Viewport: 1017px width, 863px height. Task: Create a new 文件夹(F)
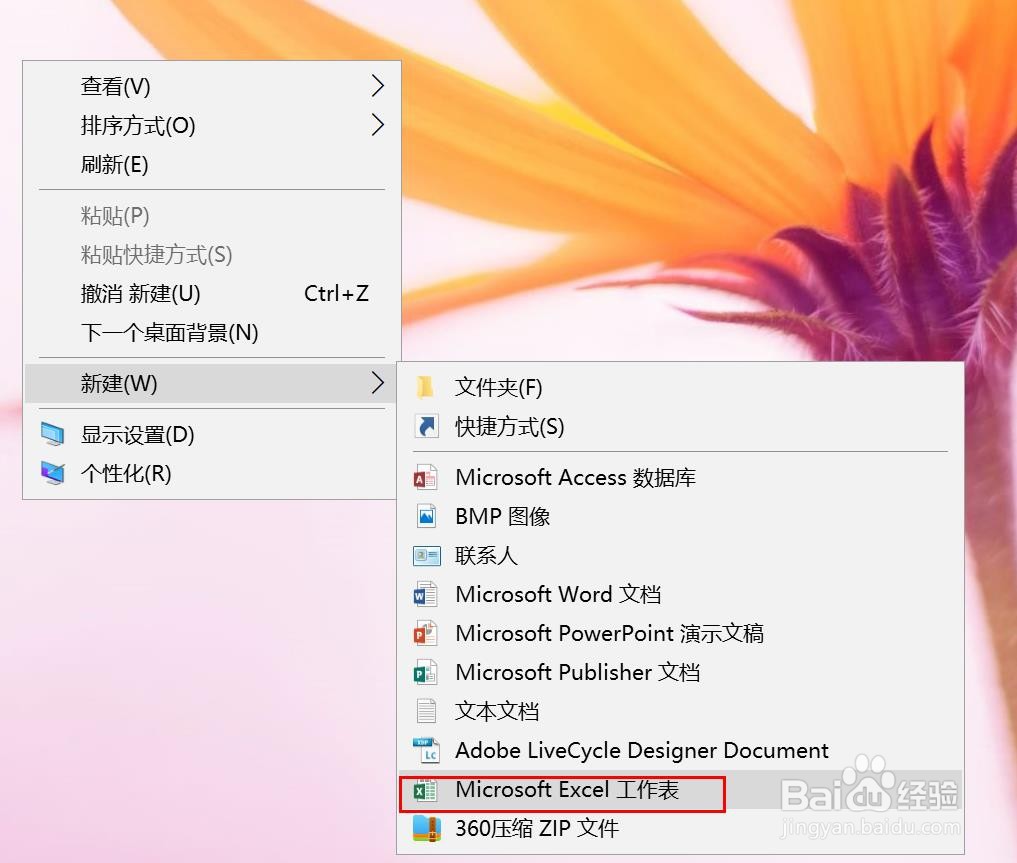tap(680, 387)
